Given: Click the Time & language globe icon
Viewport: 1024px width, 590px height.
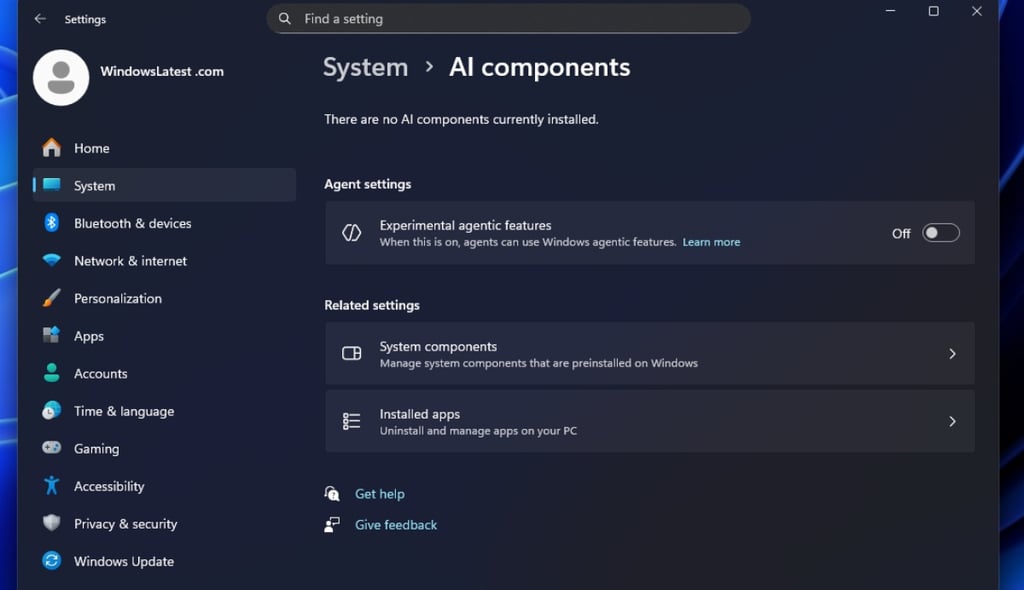Looking at the screenshot, I should click(x=52, y=410).
